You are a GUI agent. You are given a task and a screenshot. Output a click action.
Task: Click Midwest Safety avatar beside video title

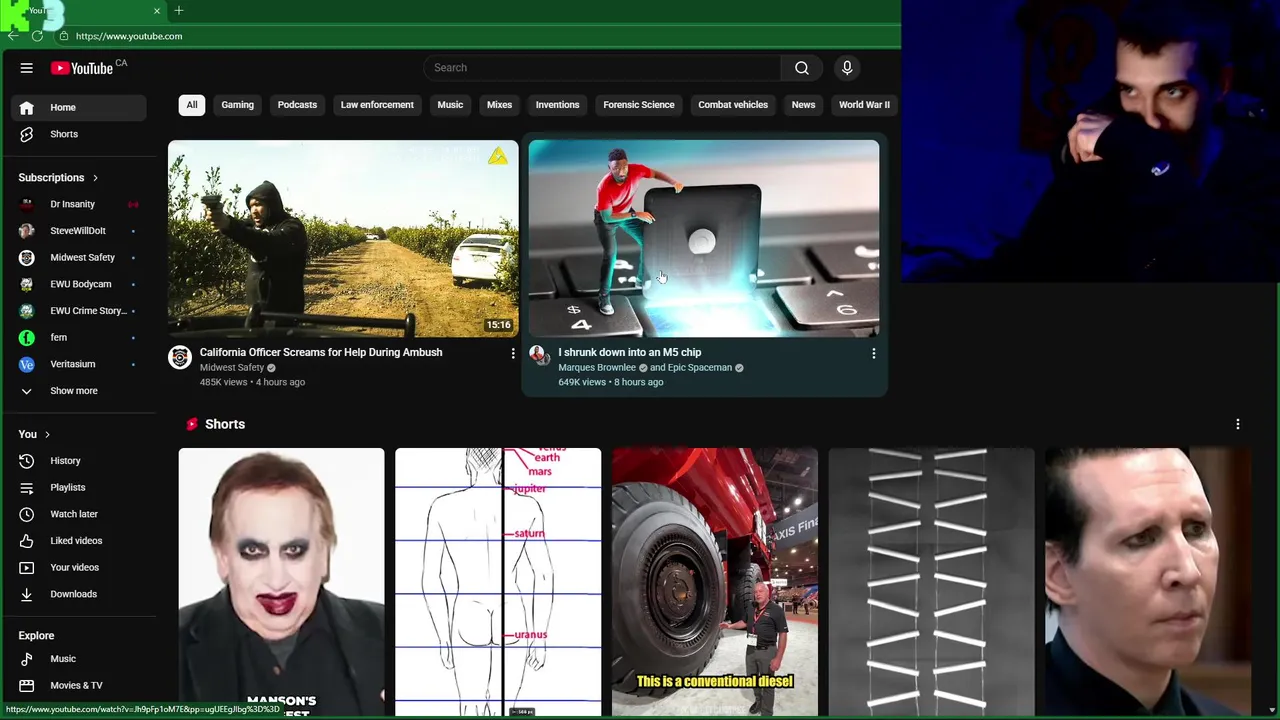point(180,357)
